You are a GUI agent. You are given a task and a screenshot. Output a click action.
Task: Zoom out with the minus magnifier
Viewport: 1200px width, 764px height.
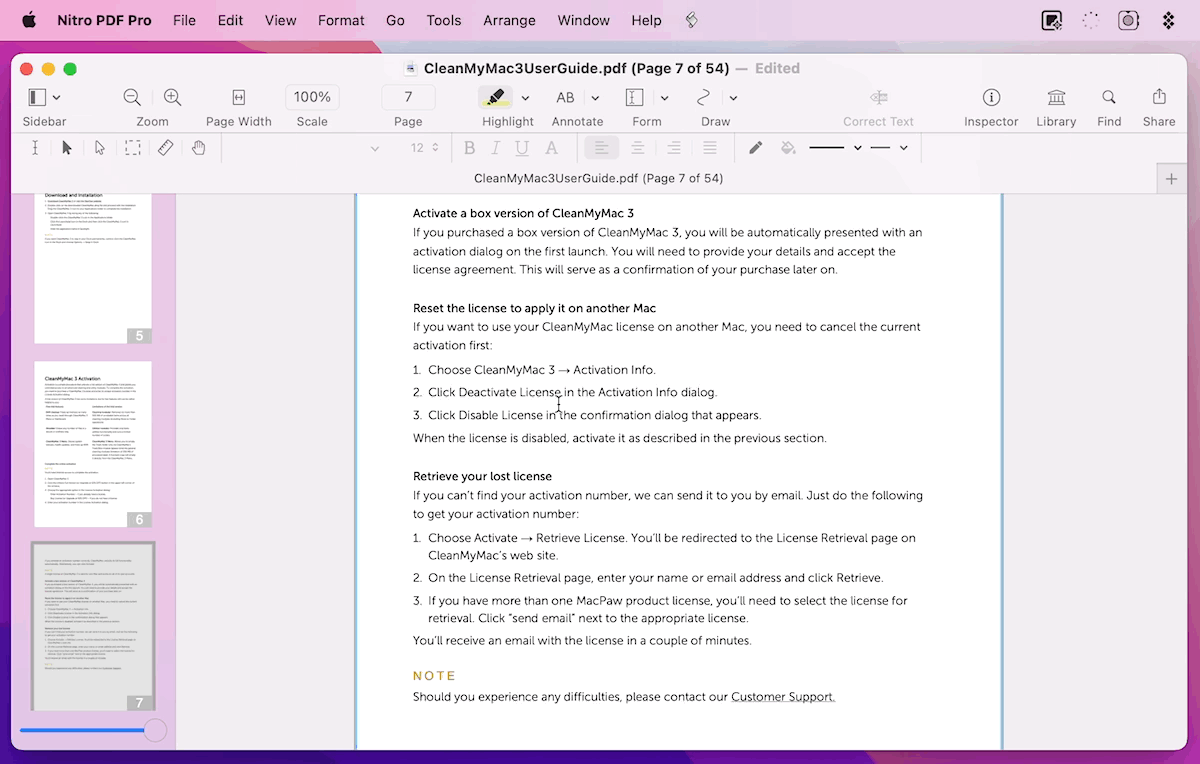click(x=132, y=97)
